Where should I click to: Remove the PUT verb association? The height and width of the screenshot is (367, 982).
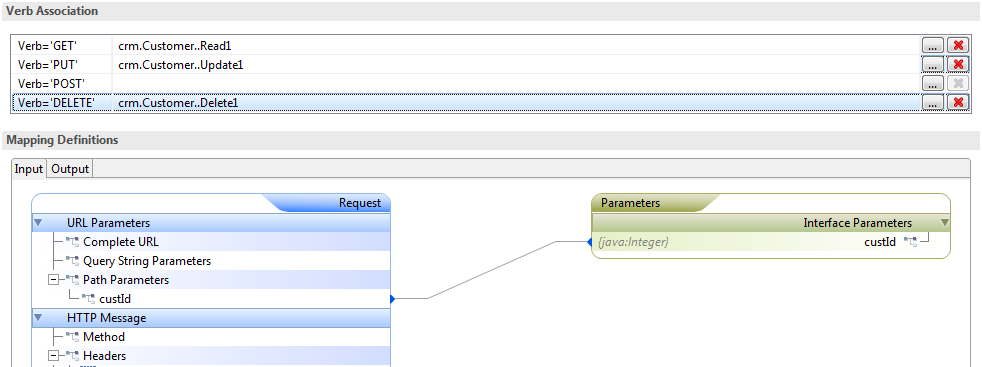point(958,65)
